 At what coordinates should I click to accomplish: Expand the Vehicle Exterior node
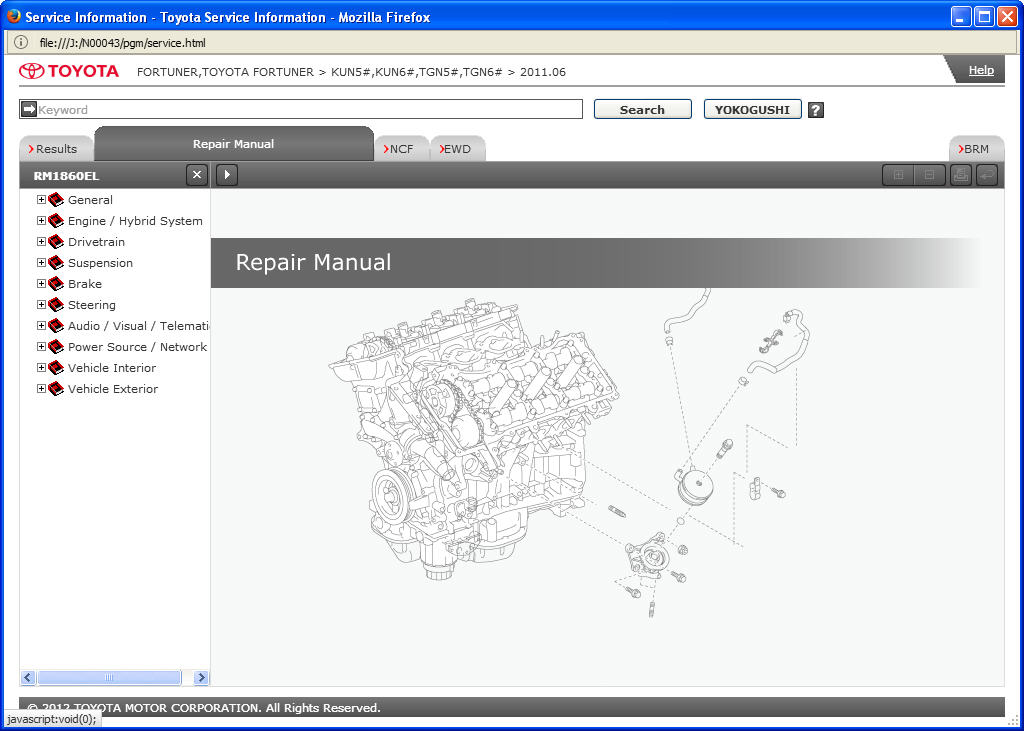coord(41,389)
